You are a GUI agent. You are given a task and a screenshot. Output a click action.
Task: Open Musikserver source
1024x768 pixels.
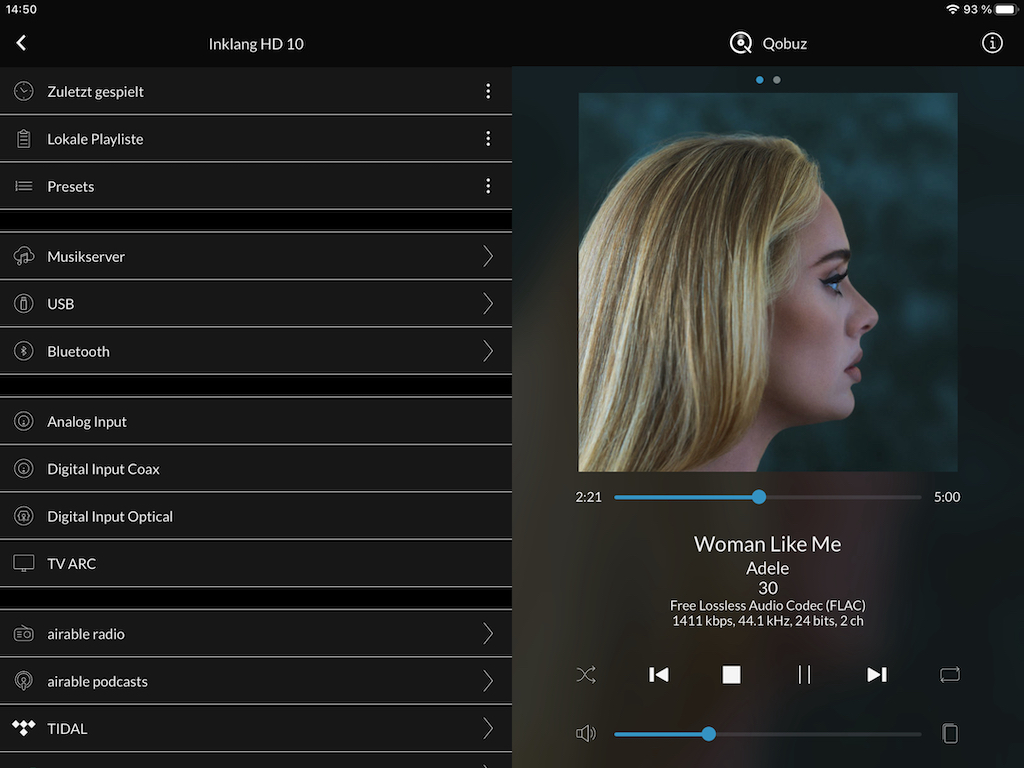pos(256,256)
